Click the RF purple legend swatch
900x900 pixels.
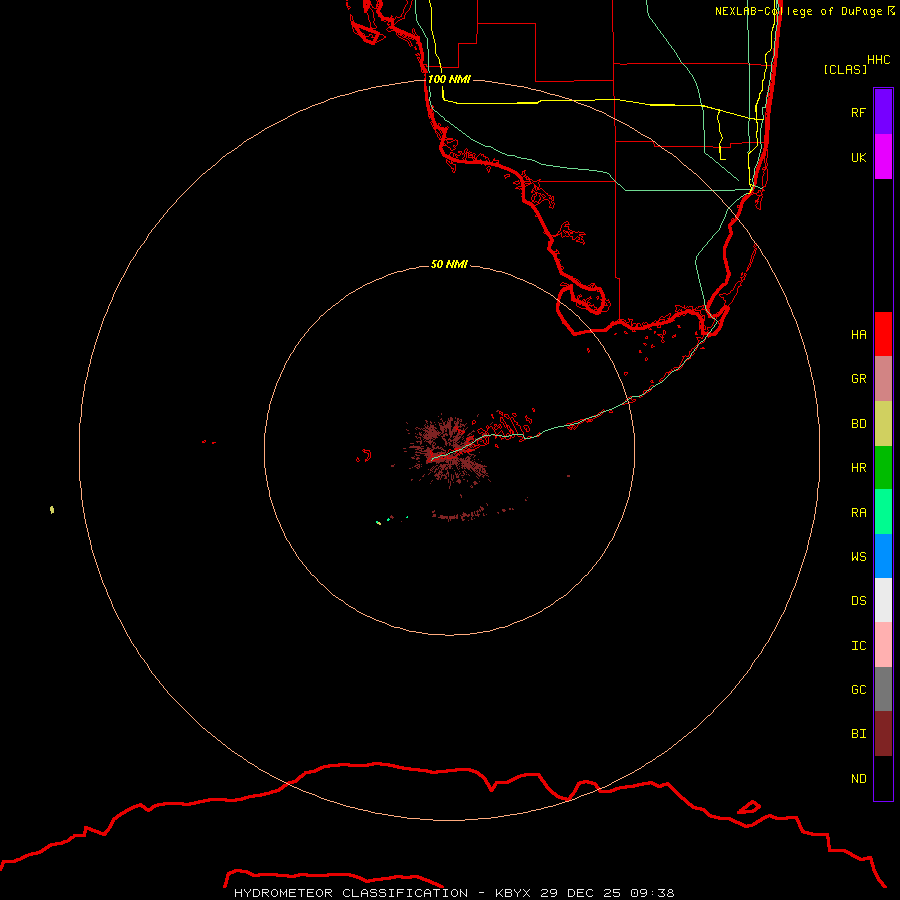point(883,111)
